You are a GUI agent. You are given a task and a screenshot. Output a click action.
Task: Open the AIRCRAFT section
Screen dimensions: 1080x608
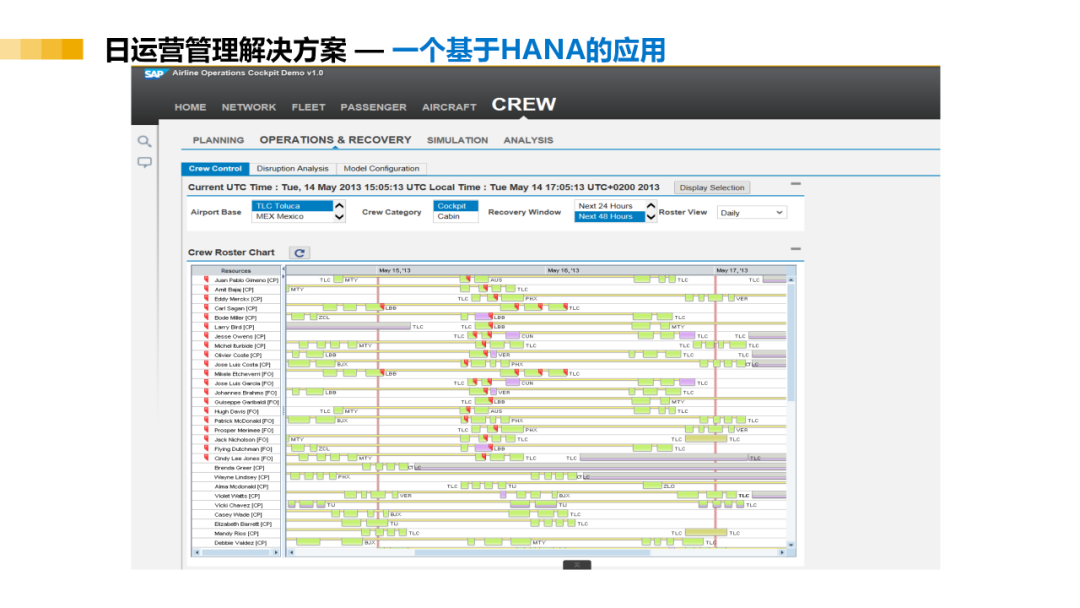[449, 107]
